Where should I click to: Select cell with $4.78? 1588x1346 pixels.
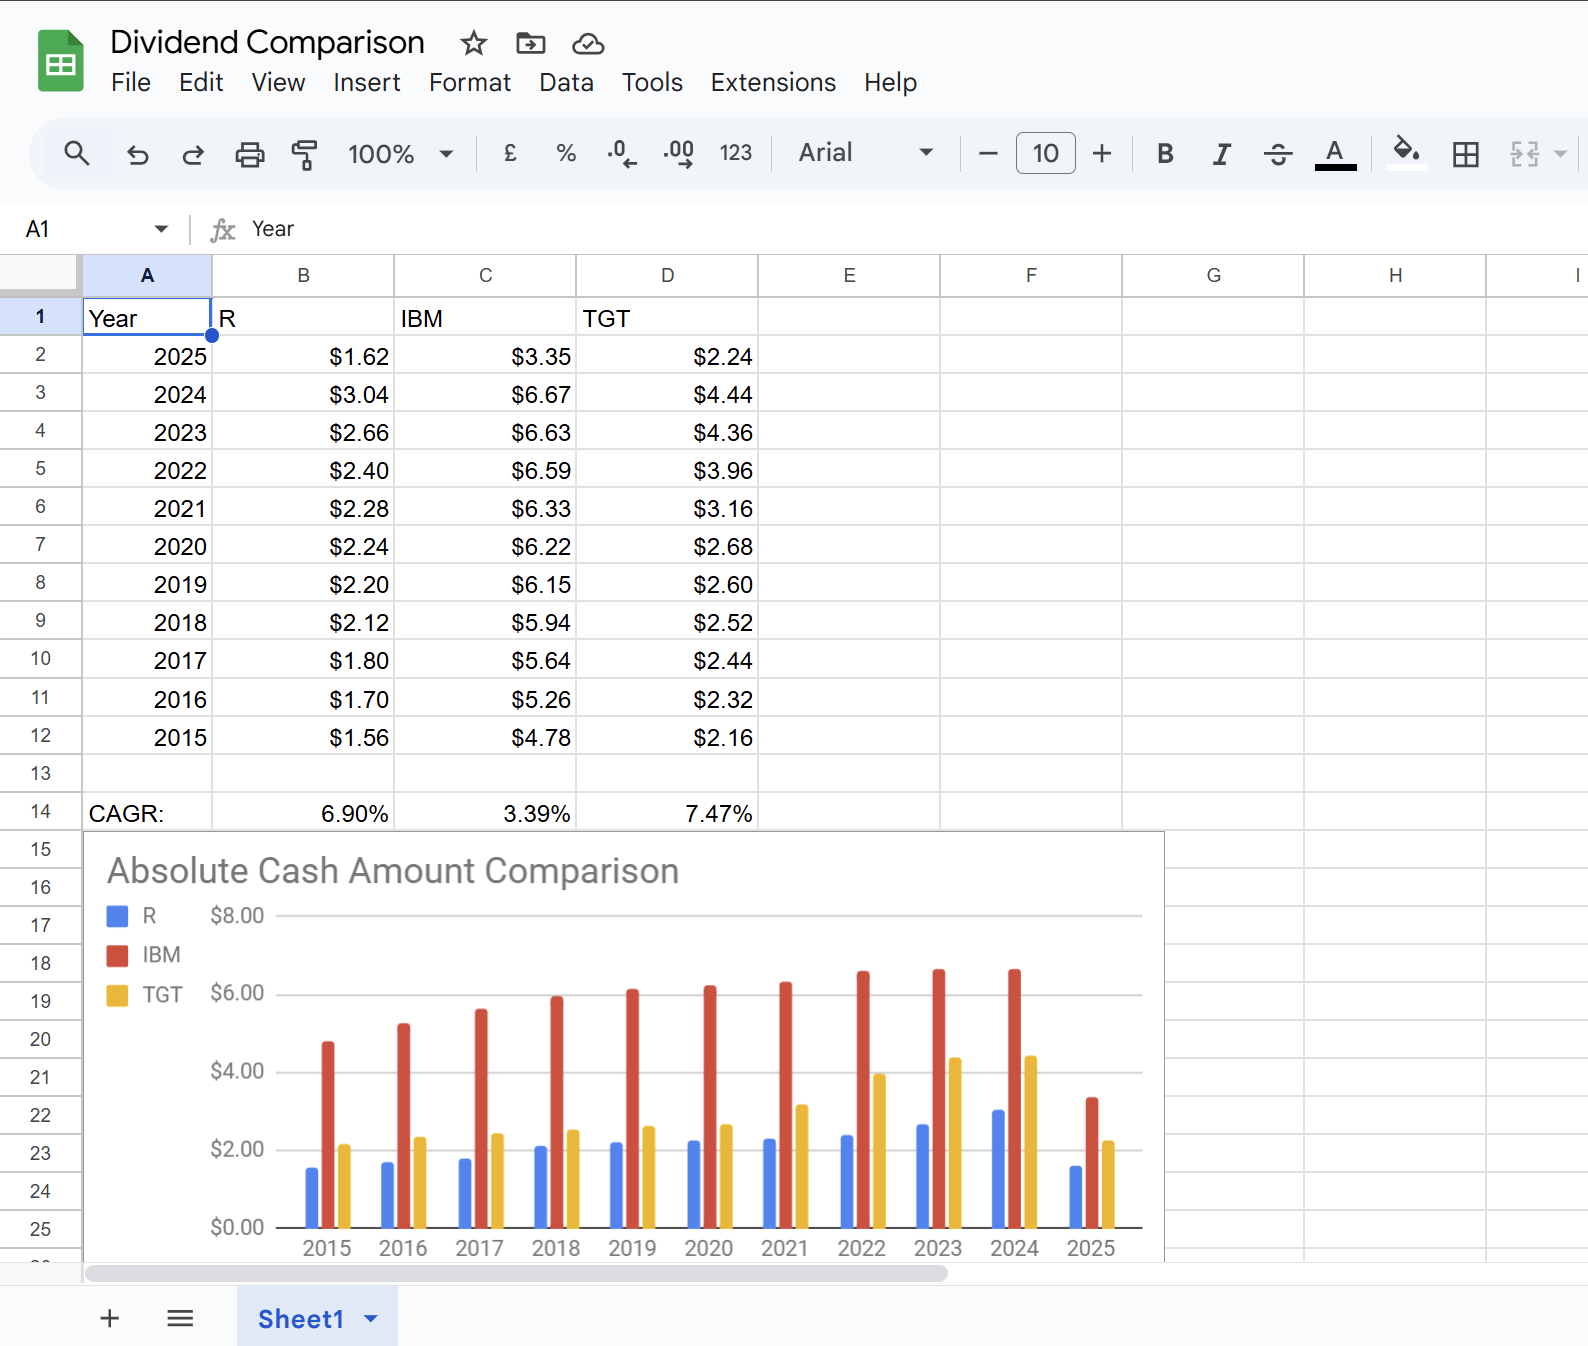(x=485, y=737)
